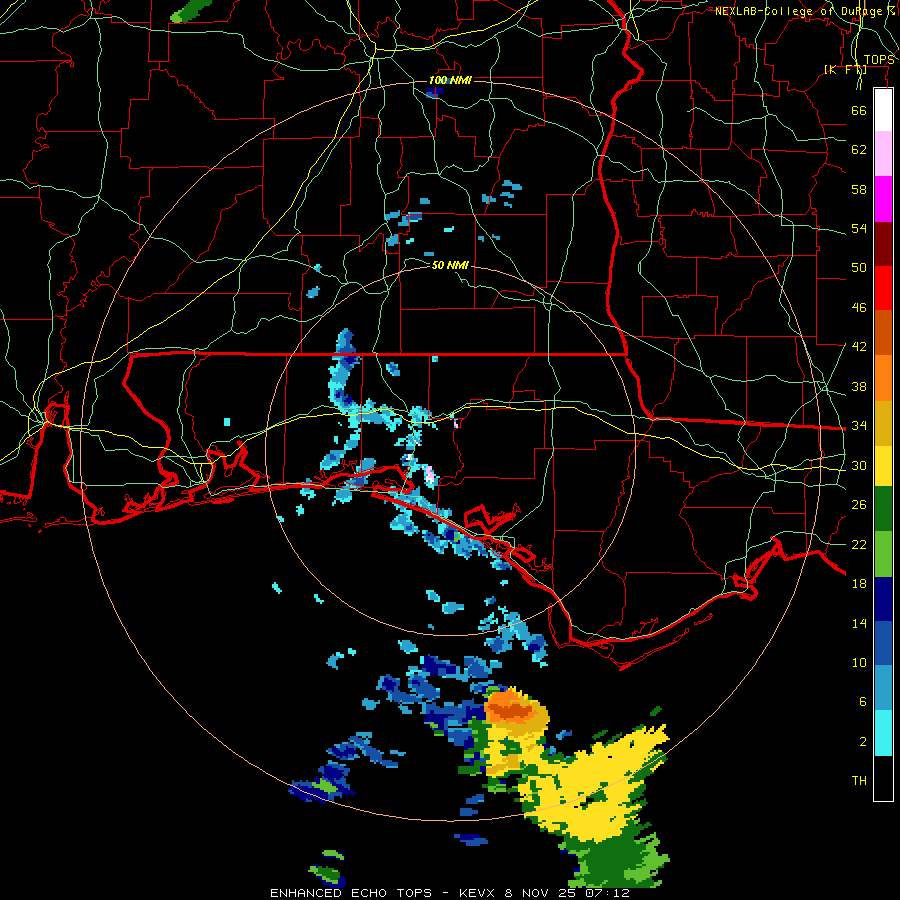Click the 14 scale label
The image size is (900, 900).
point(859,623)
